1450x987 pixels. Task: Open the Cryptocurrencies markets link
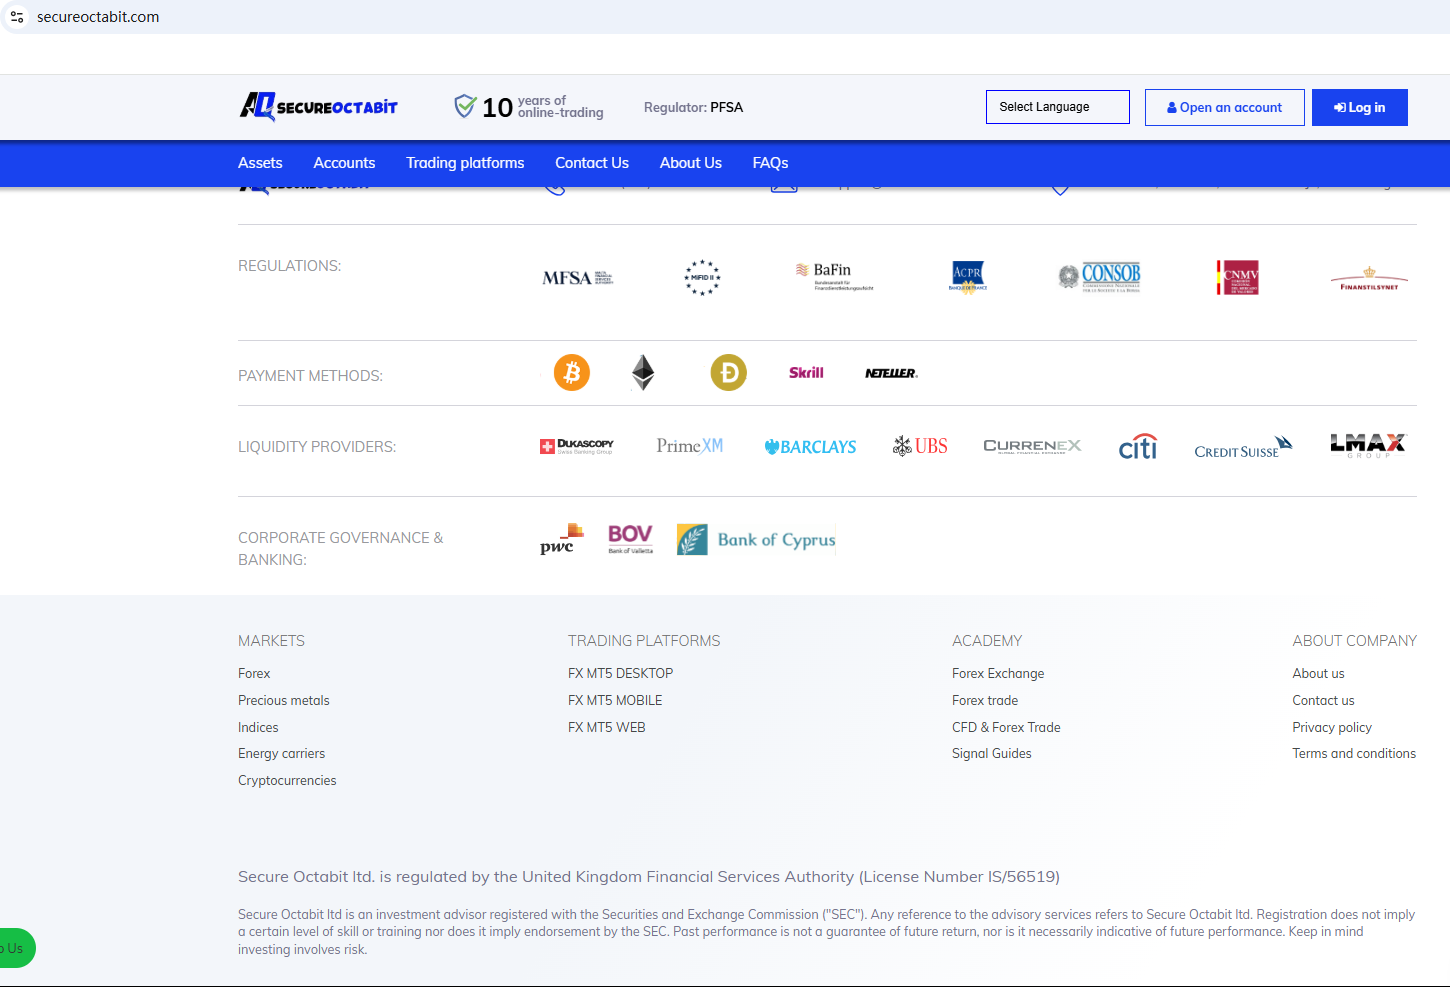tap(287, 781)
